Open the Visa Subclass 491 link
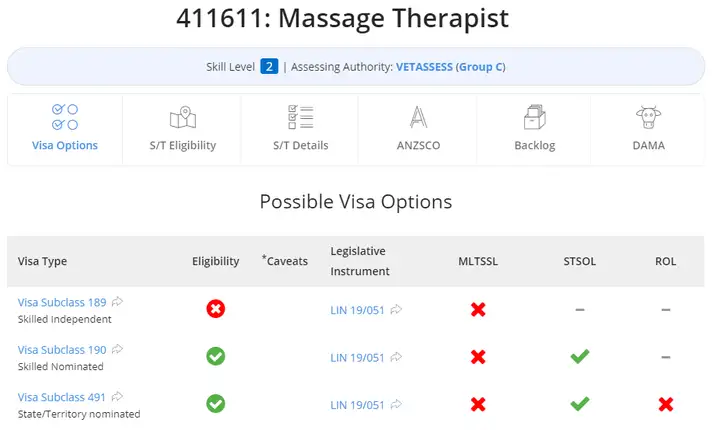Viewport: 720px width, 430px height. (62, 397)
